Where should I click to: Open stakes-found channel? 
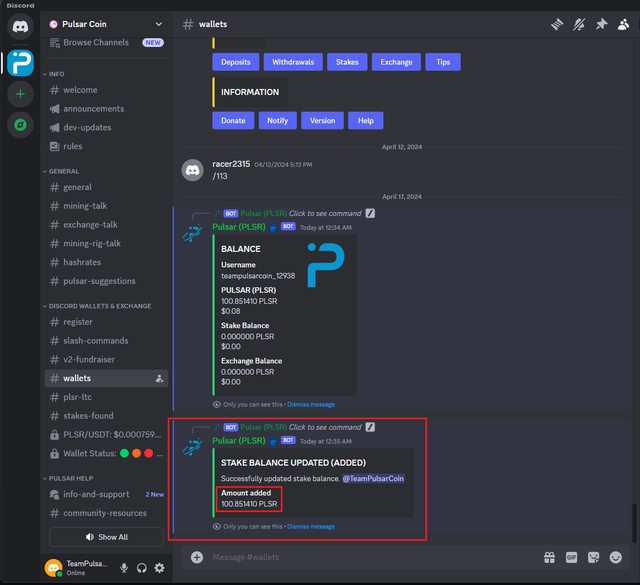[x=106, y=416]
